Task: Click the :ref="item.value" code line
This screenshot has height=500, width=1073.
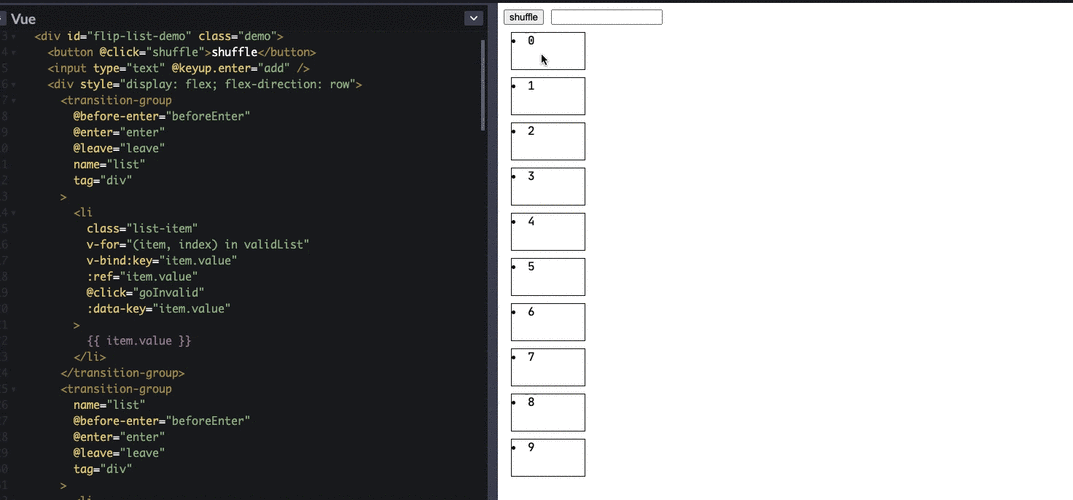Action: coord(142,276)
